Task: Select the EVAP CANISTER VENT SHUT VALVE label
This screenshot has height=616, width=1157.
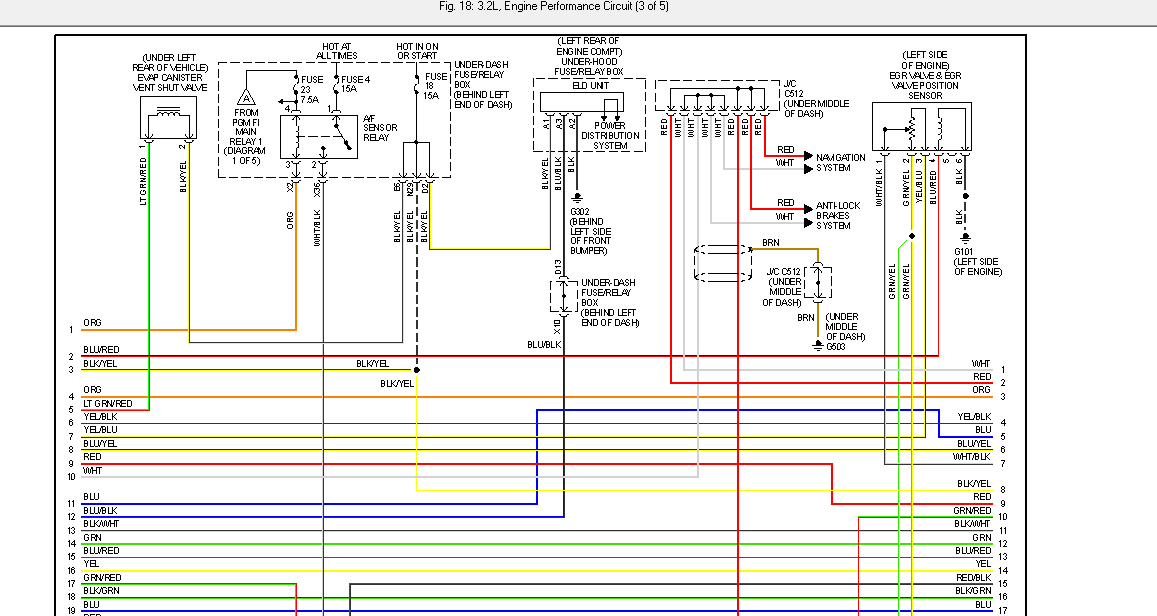Action: pos(170,72)
